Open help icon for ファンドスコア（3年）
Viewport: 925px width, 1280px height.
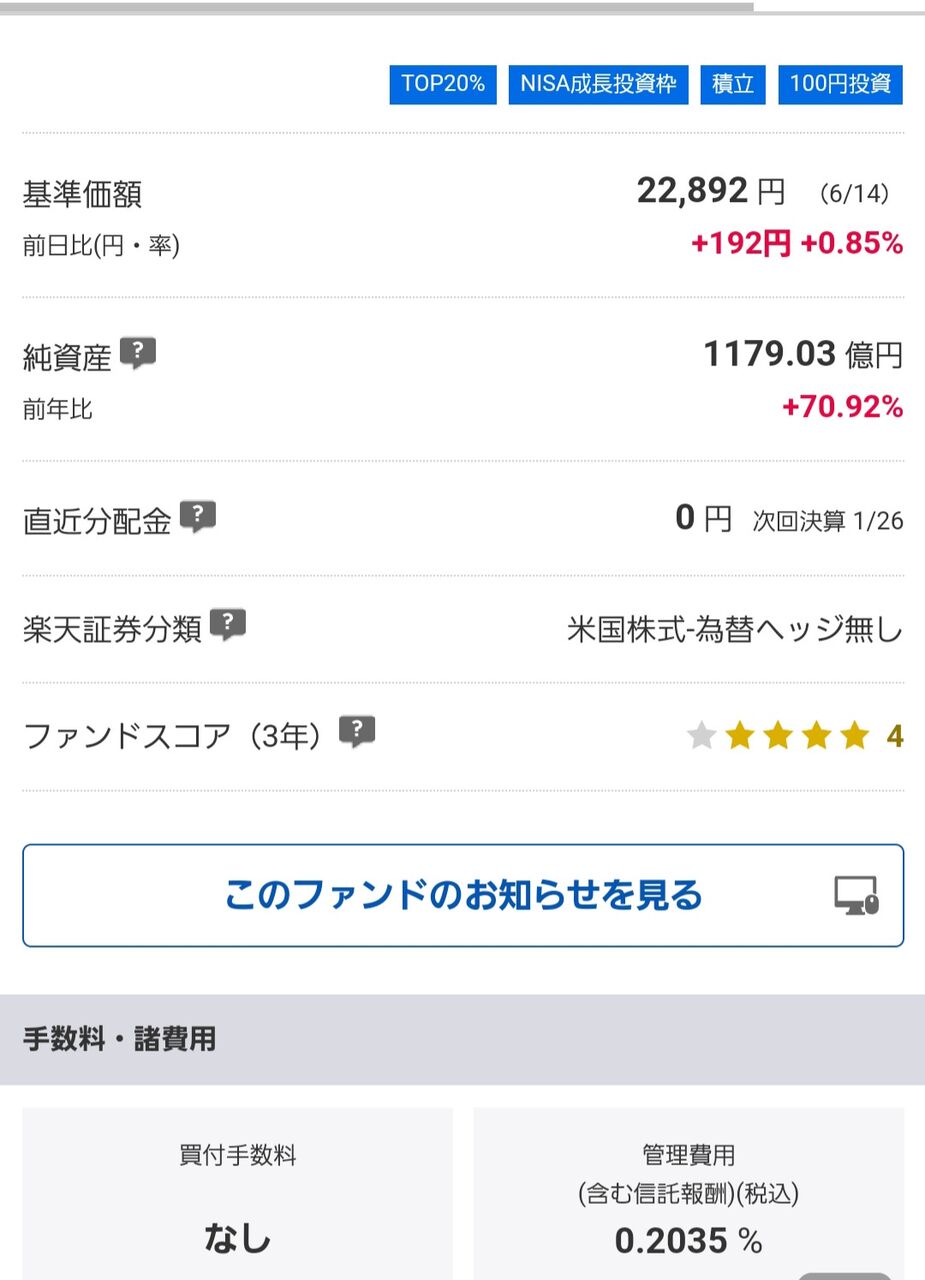[x=357, y=732]
